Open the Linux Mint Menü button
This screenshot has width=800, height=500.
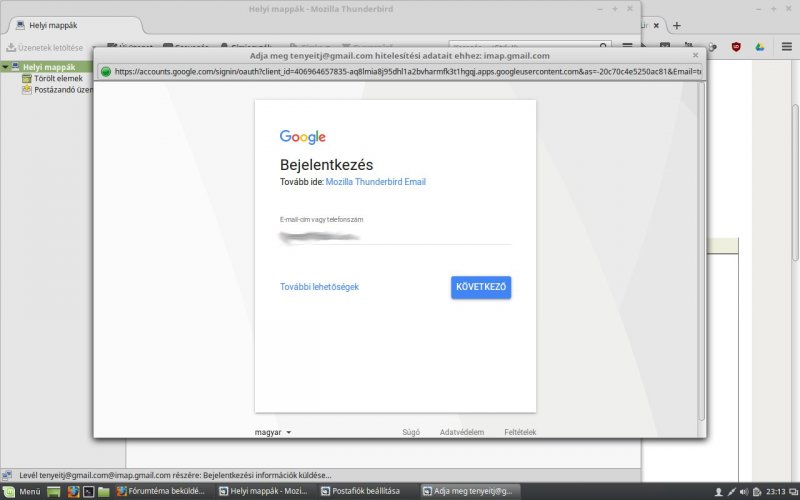point(22,491)
